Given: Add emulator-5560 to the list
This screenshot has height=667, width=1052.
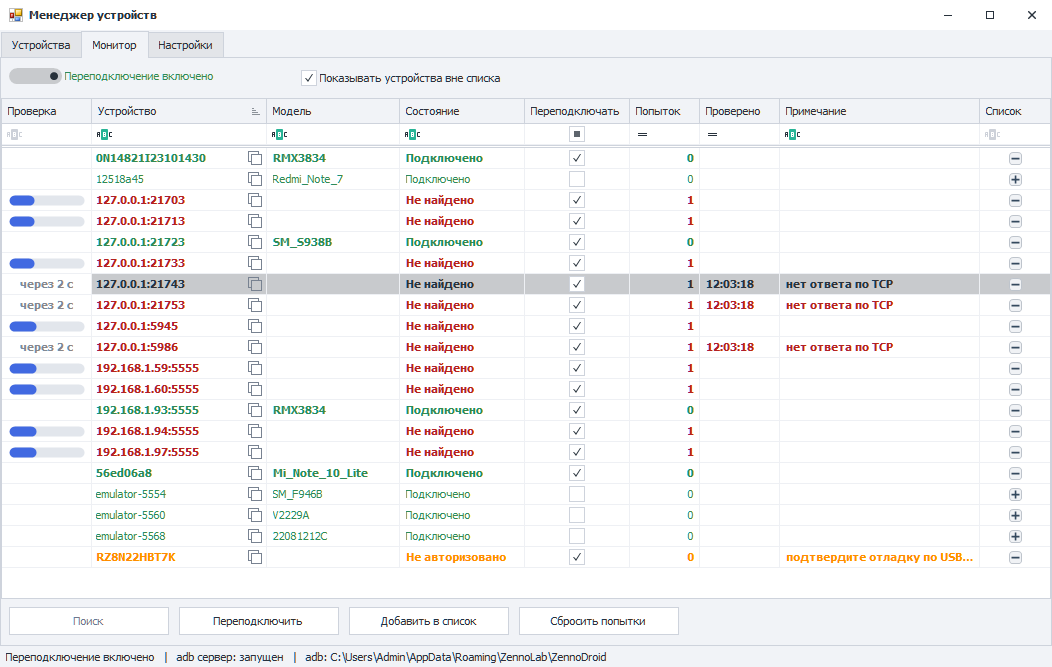Looking at the screenshot, I should pos(1015,515).
